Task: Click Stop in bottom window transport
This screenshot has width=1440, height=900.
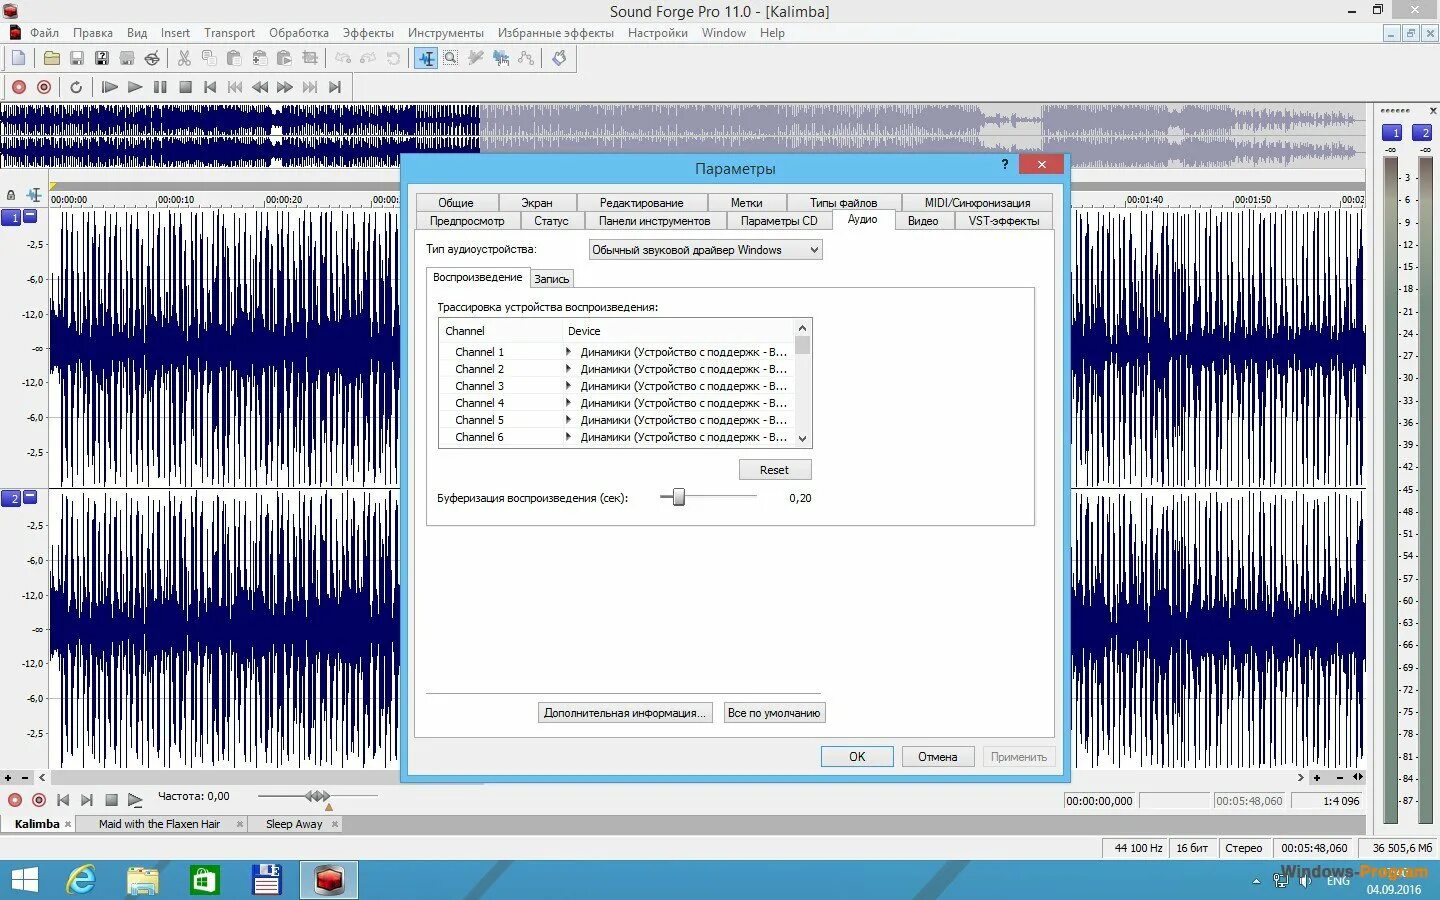Action: click(x=111, y=800)
